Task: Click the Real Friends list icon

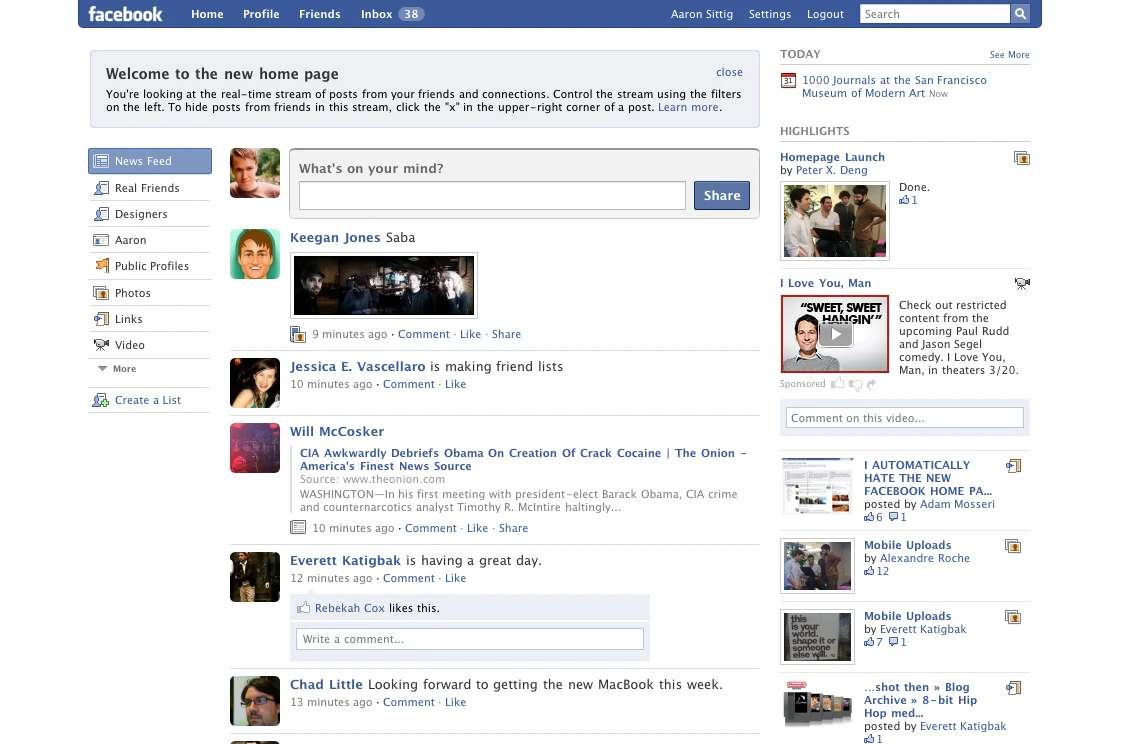Action: (101, 188)
